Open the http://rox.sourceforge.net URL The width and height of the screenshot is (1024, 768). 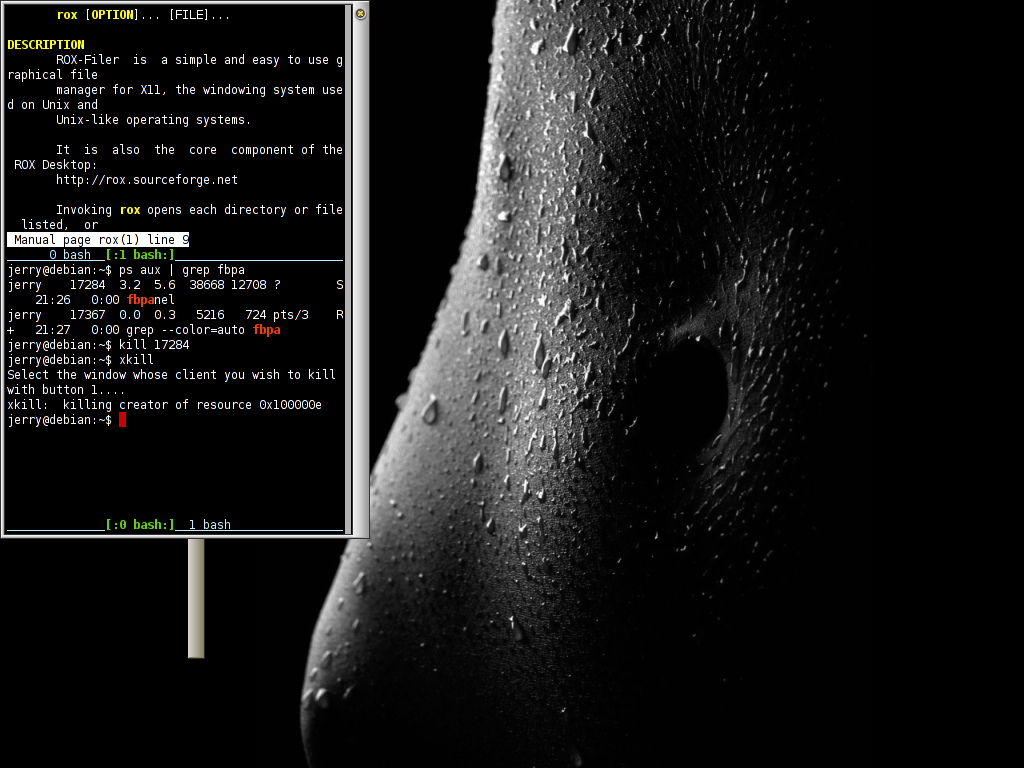[x=147, y=180]
